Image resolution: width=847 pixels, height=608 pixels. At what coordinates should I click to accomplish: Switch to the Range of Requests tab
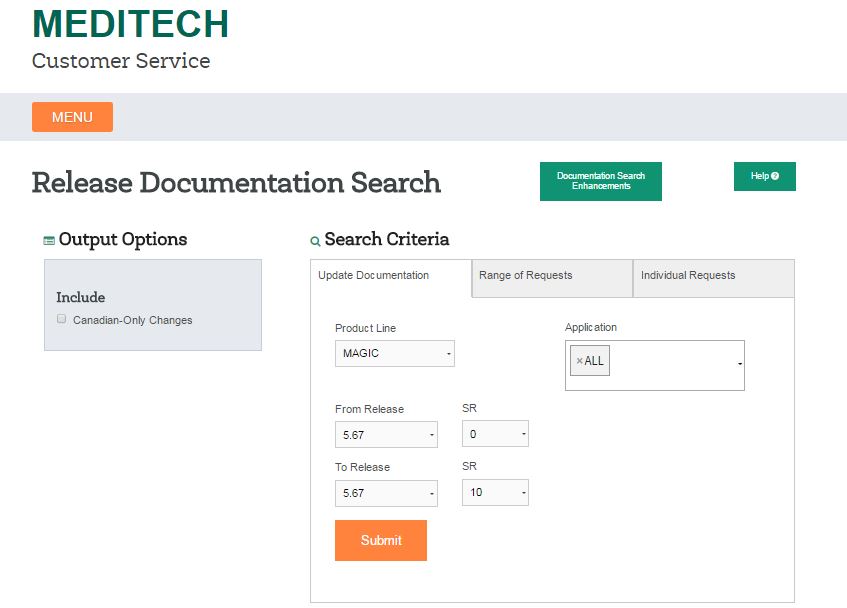click(x=552, y=276)
